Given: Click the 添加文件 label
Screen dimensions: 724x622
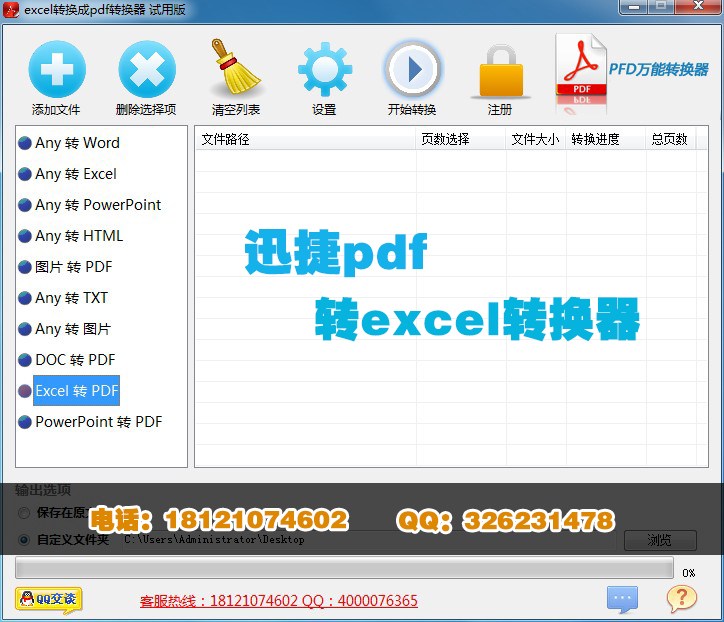Looking at the screenshot, I should [x=56, y=110].
